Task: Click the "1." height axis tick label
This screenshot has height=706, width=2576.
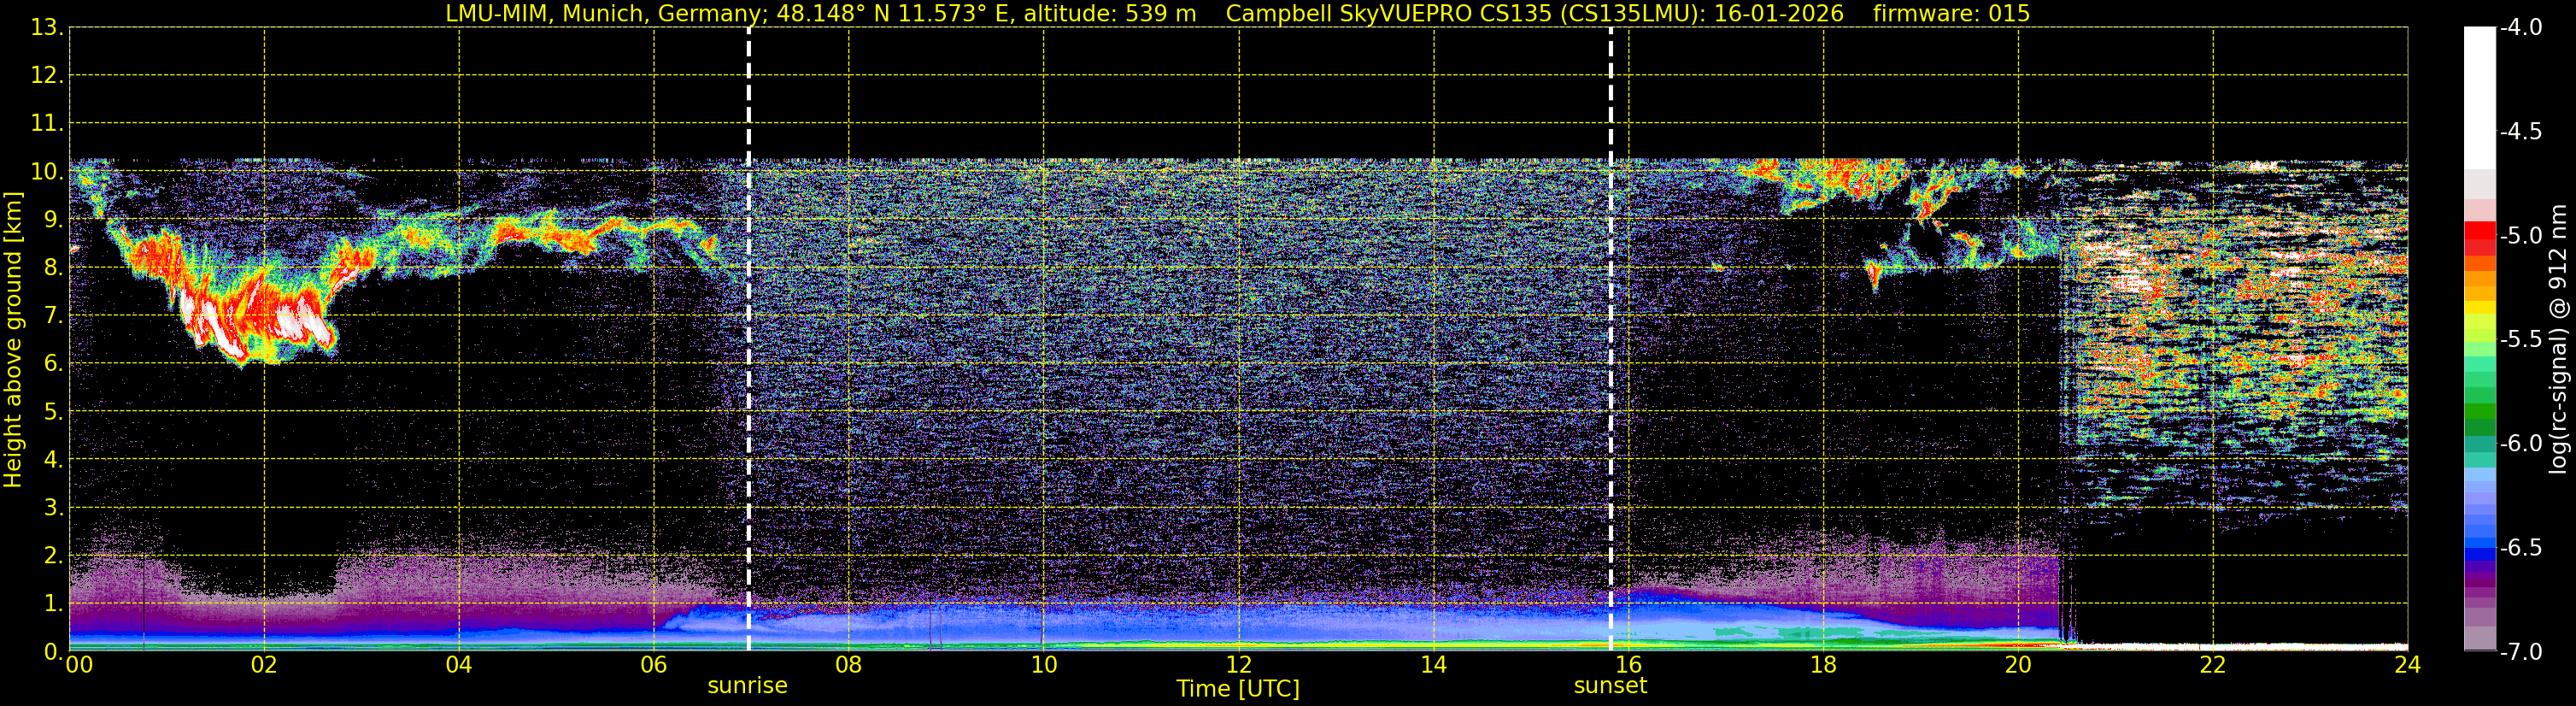Action: (x=53, y=604)
